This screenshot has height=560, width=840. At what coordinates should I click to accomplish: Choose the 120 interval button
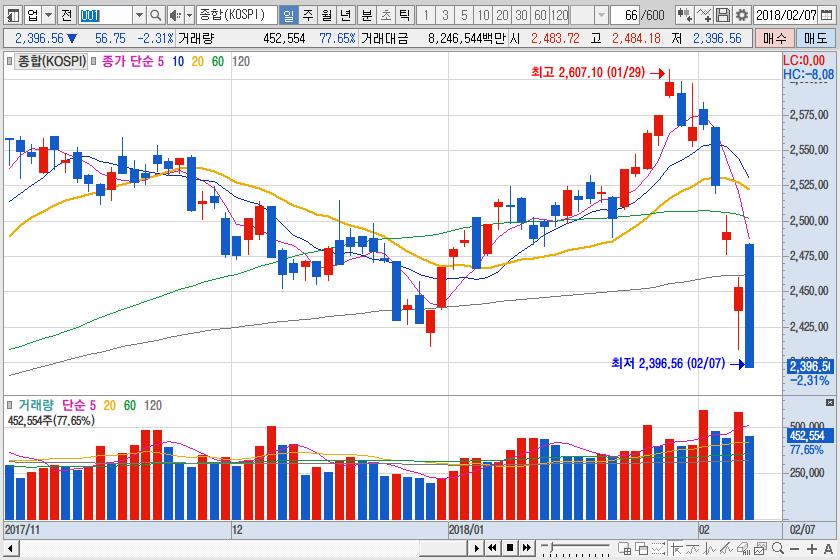[560, 15]
